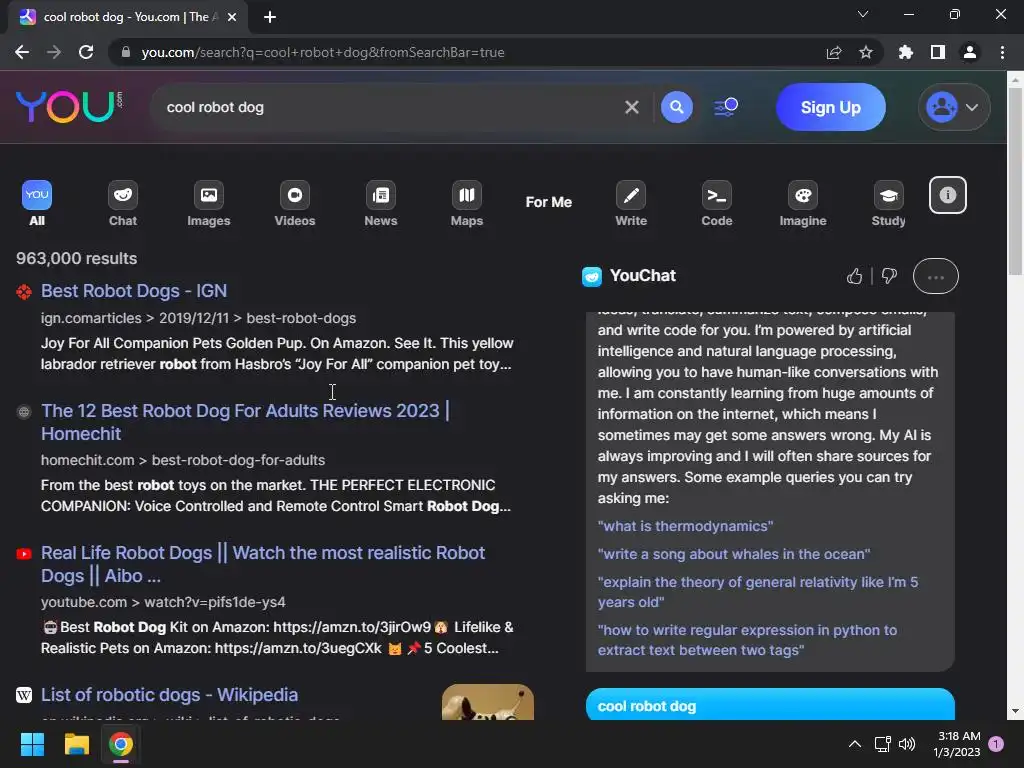Select the All results tab
The image size is (1024, 768).
(x=37, y=204)
